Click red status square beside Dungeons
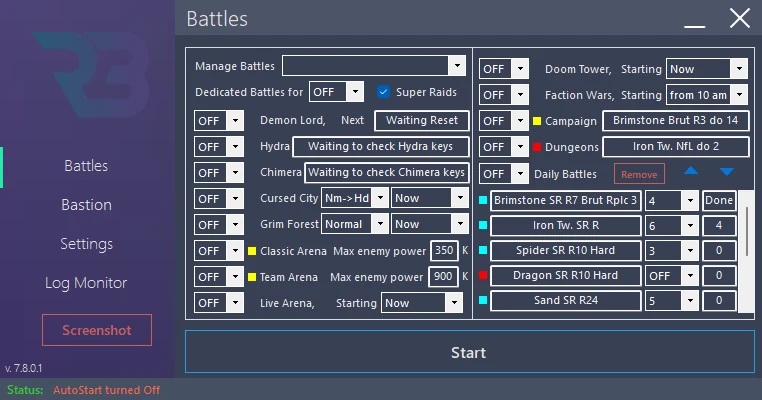The width and height of the screenshot is (762, 400). (x=537, y=147)
